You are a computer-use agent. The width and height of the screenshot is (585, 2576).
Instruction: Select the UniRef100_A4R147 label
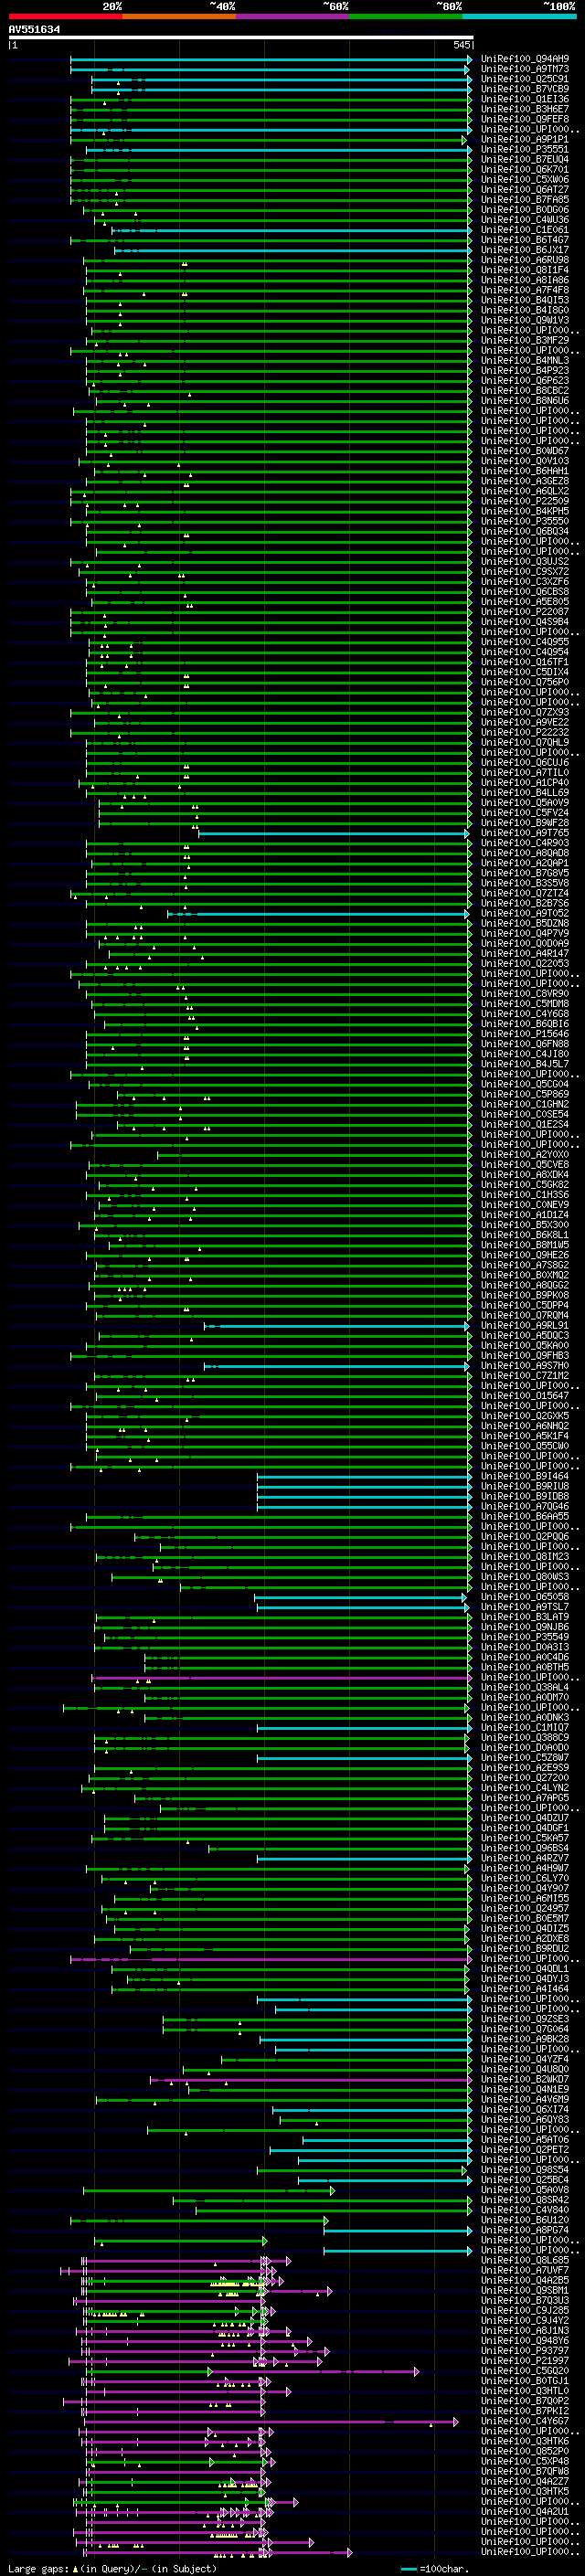(x=525, y=953)
